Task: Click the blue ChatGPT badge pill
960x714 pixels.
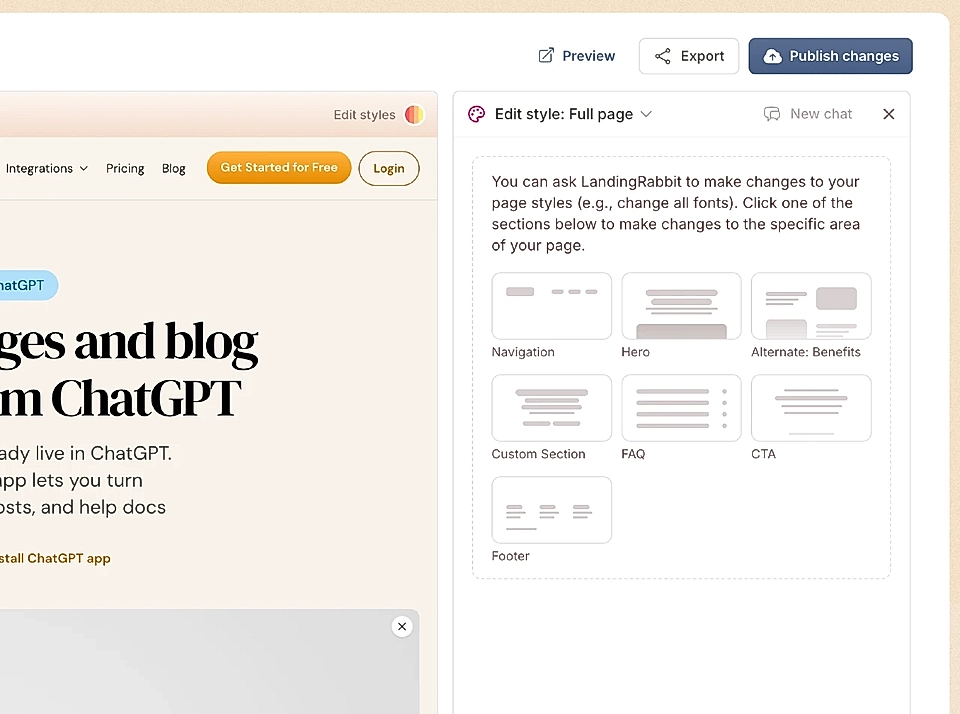Action: [29, 285]
